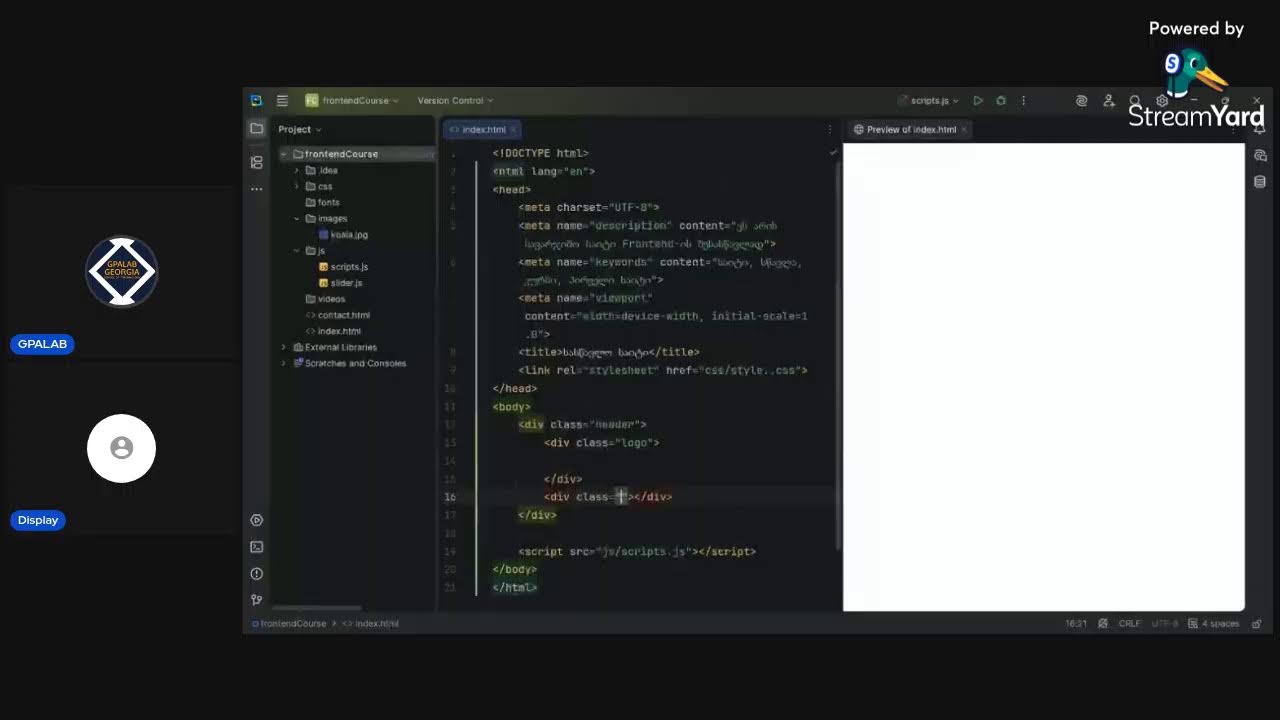Open the Git tool window icon
Screen dimensions: 1280x720
click(x=257, y=600)
